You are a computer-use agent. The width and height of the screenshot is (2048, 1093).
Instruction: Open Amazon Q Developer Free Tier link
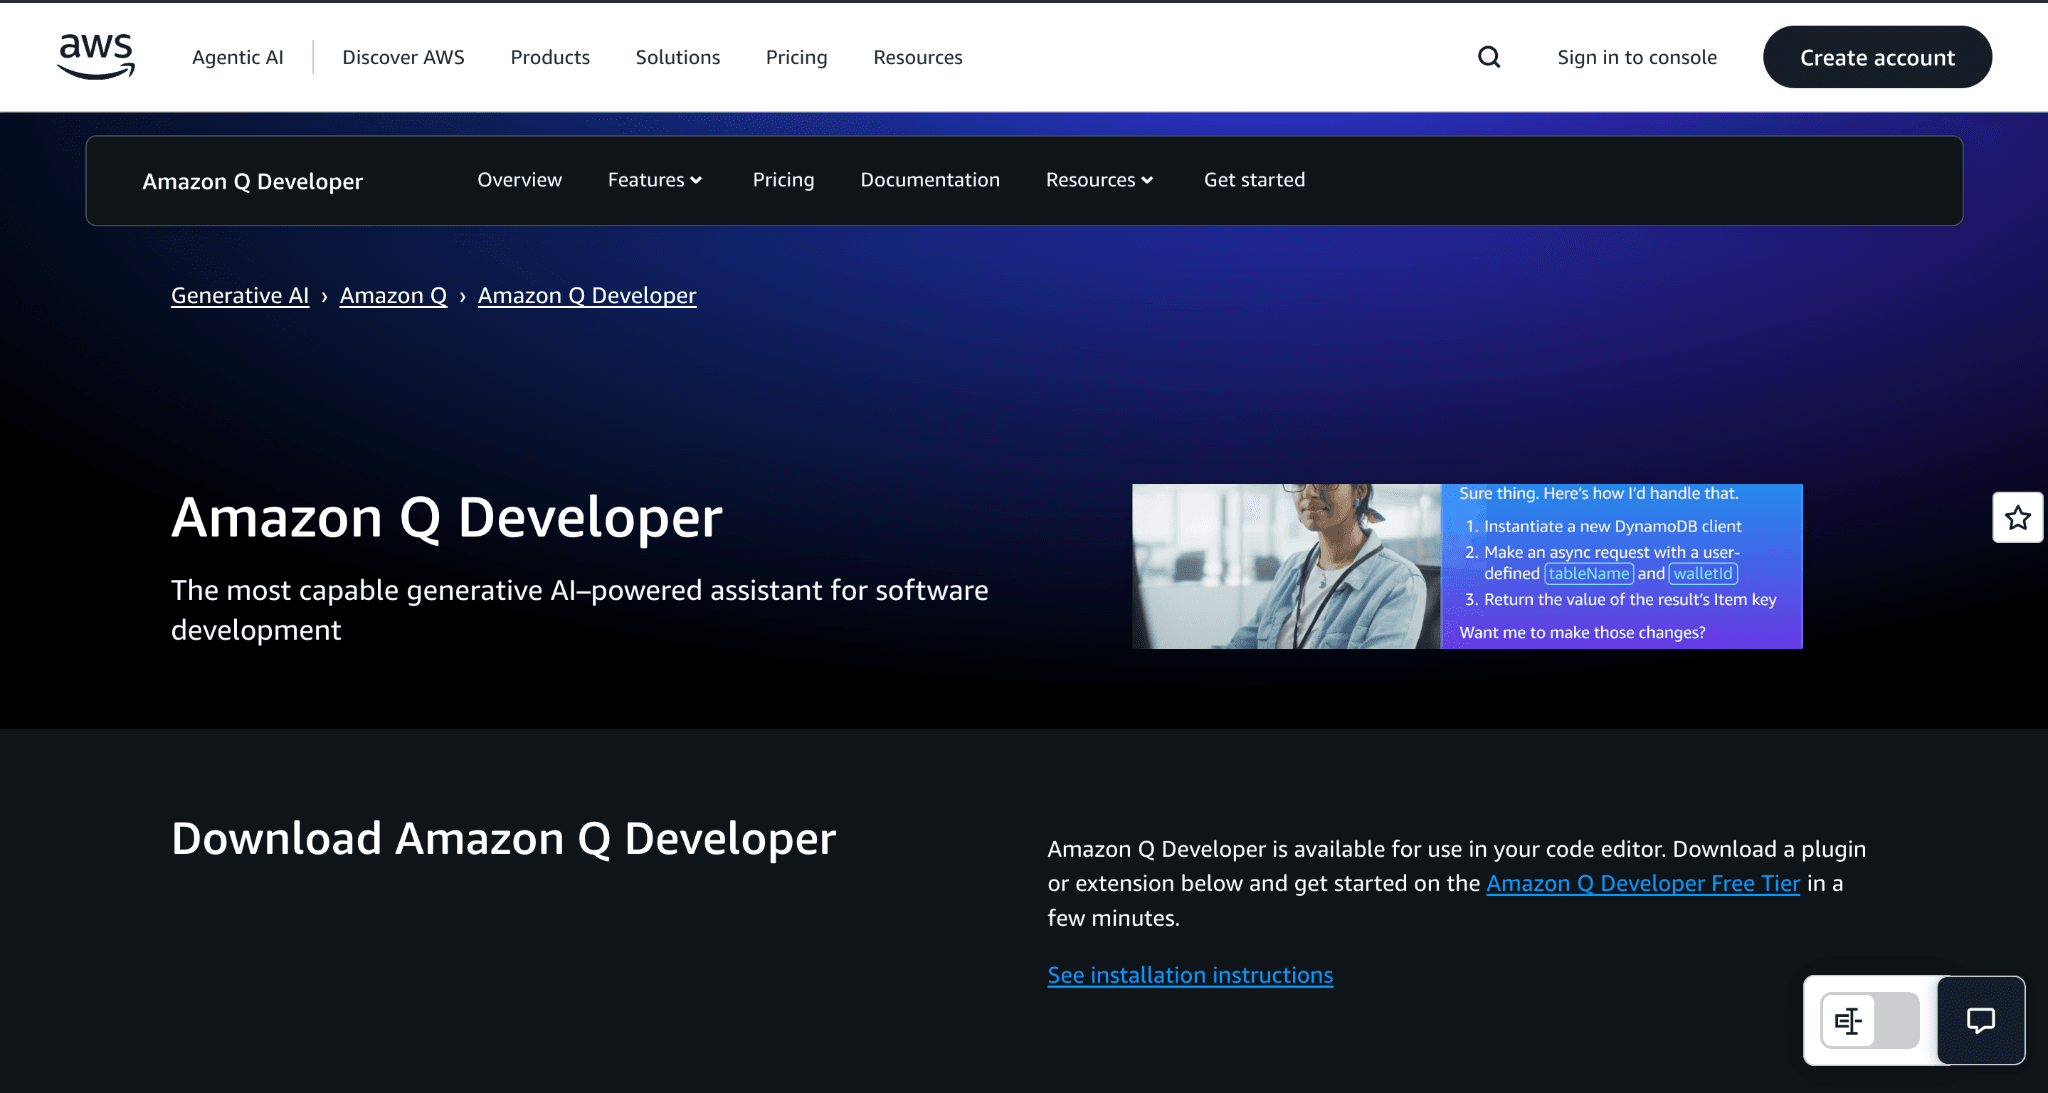coord(1642,883)
